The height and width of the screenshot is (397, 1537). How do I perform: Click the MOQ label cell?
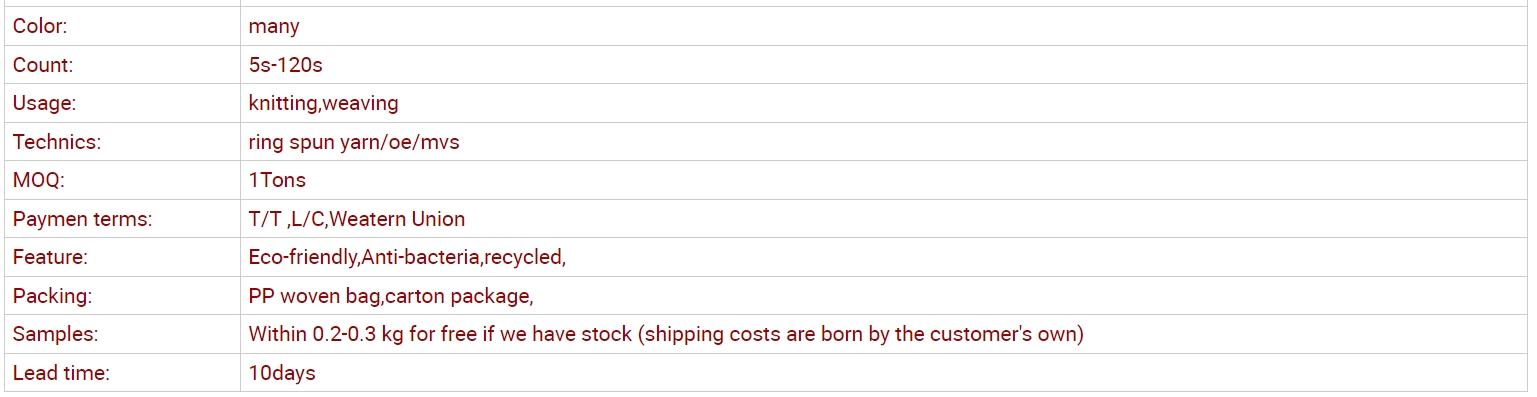coord(122,180)
